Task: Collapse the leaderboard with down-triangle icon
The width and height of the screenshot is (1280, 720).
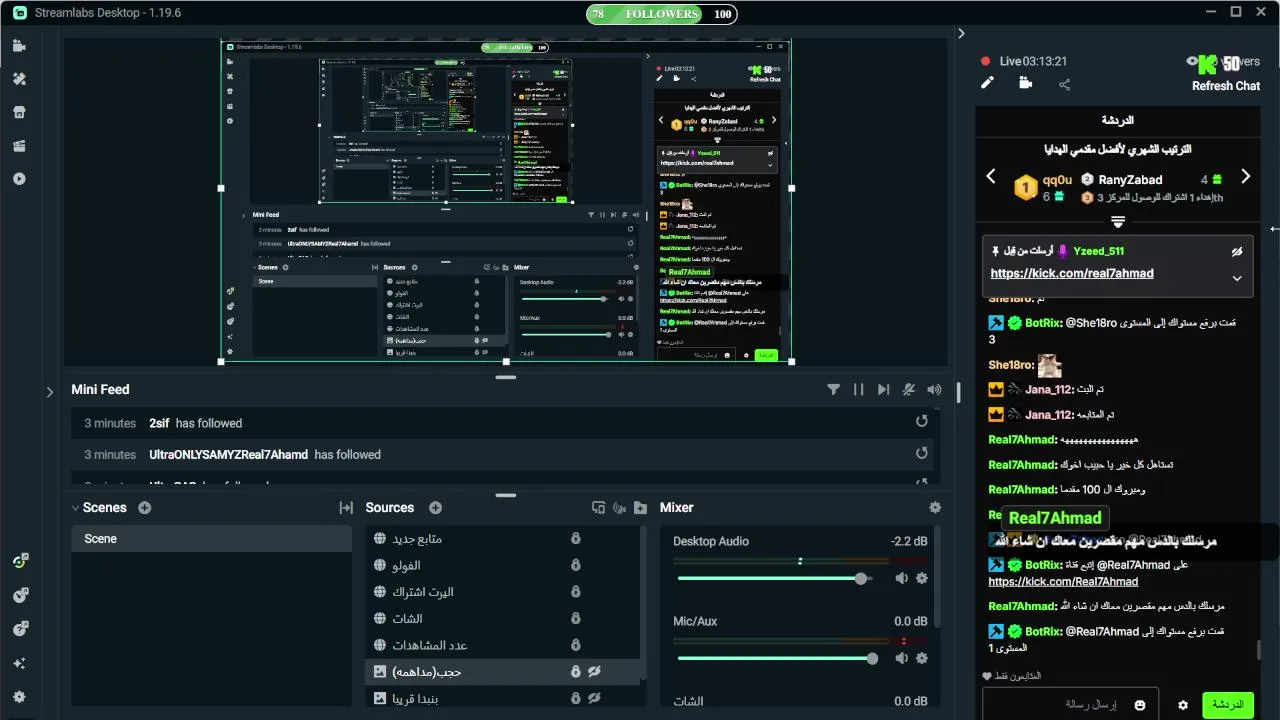Action: [x=1118, y=222]
